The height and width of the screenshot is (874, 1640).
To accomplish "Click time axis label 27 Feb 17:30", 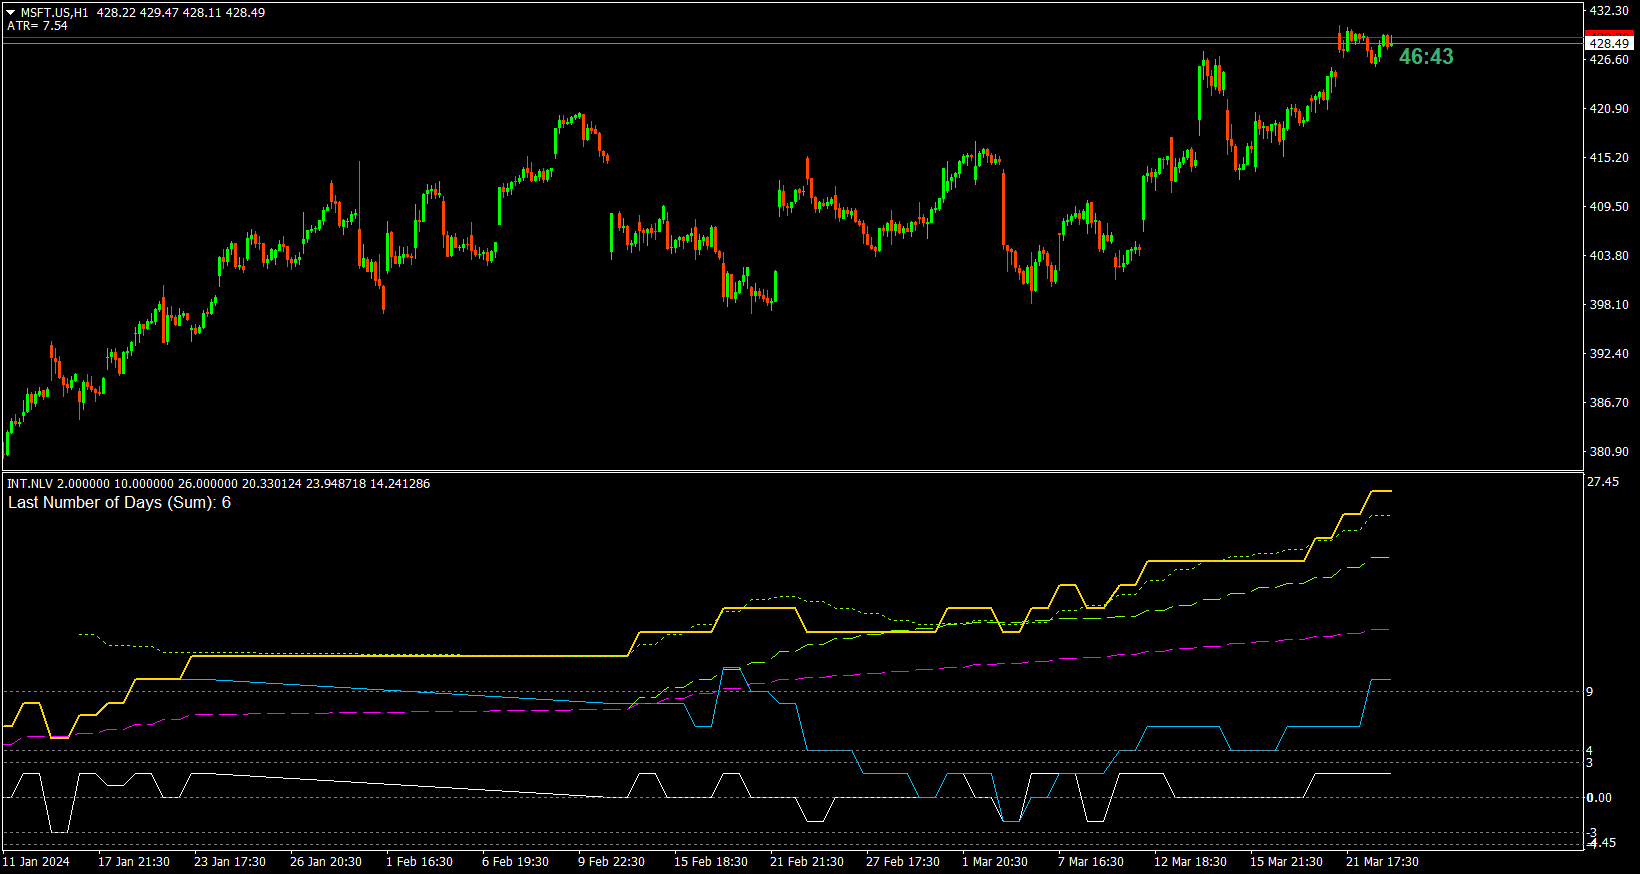I will [x=903, y=862].
